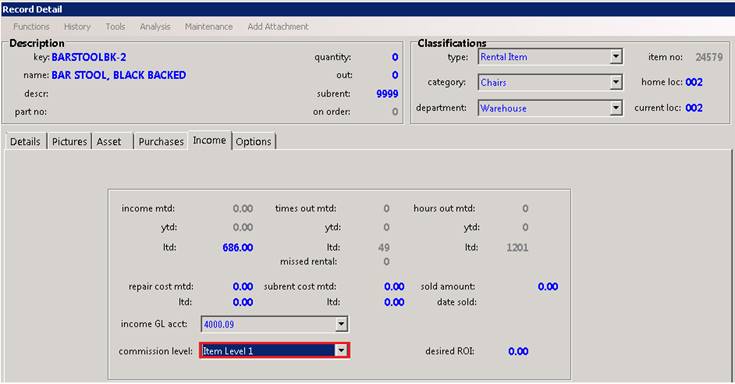This screenshot has width=735, height=384.
Task: Click the income ltd value 686.00
Action: pyautogui.click(x=238, y=248)
